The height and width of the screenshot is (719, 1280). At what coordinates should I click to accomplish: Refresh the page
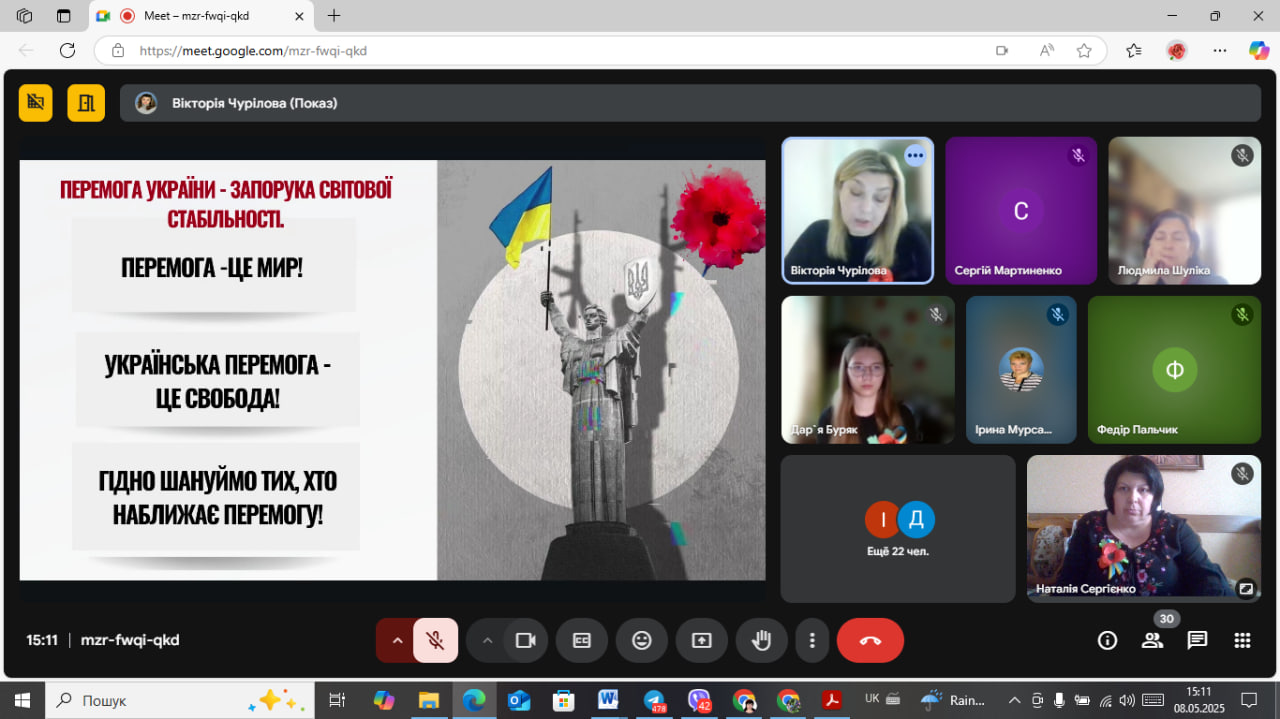(67, 50)
